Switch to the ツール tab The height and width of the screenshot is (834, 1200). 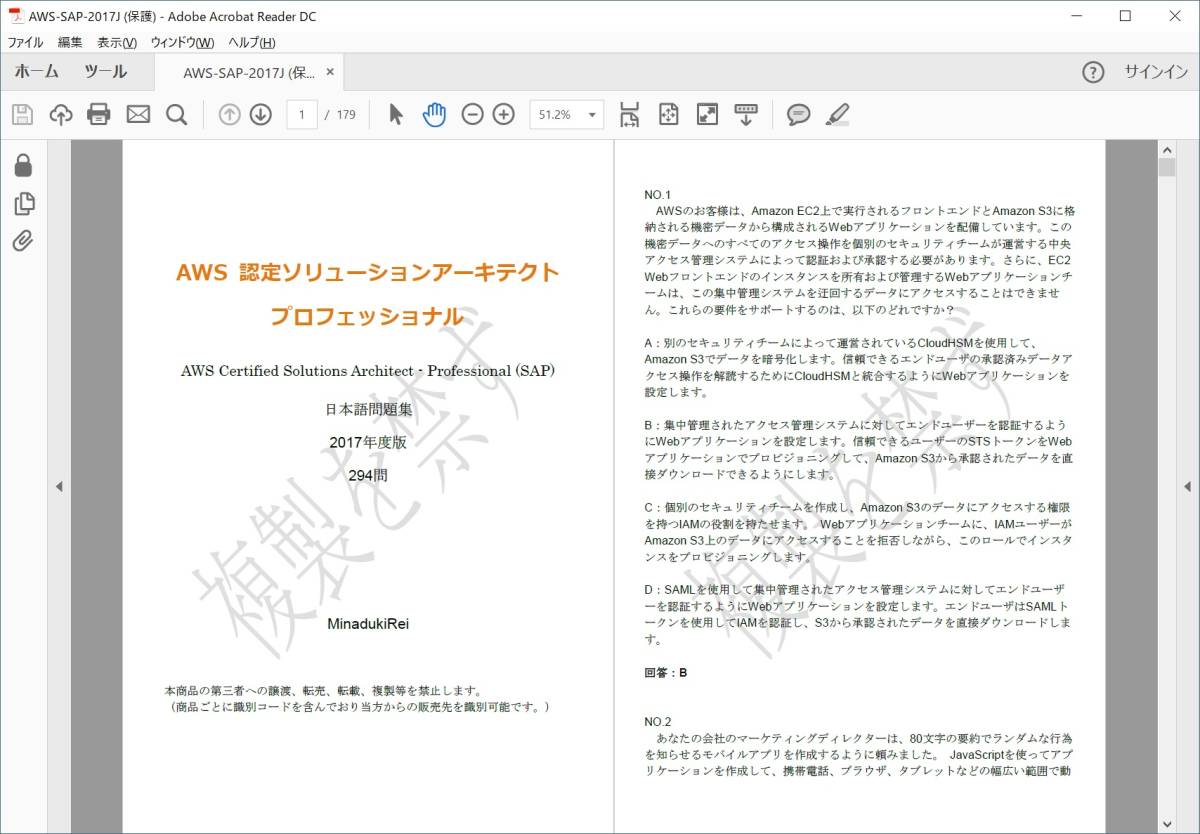click(x=105, y=72)
